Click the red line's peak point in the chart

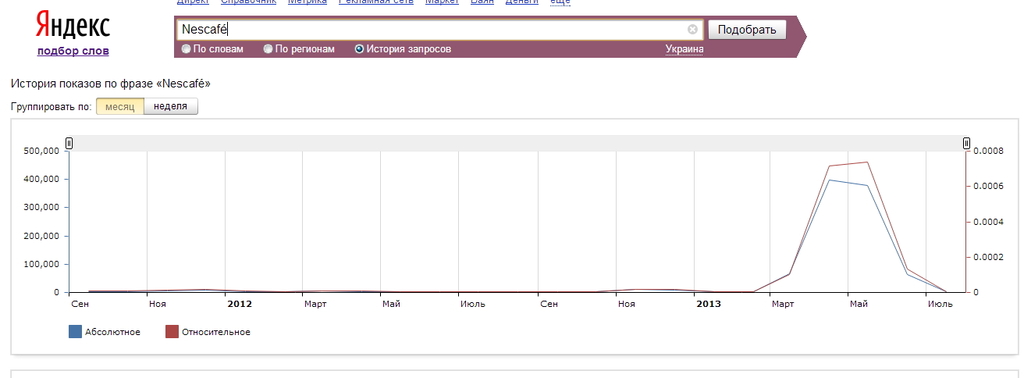tap(867, 162)
